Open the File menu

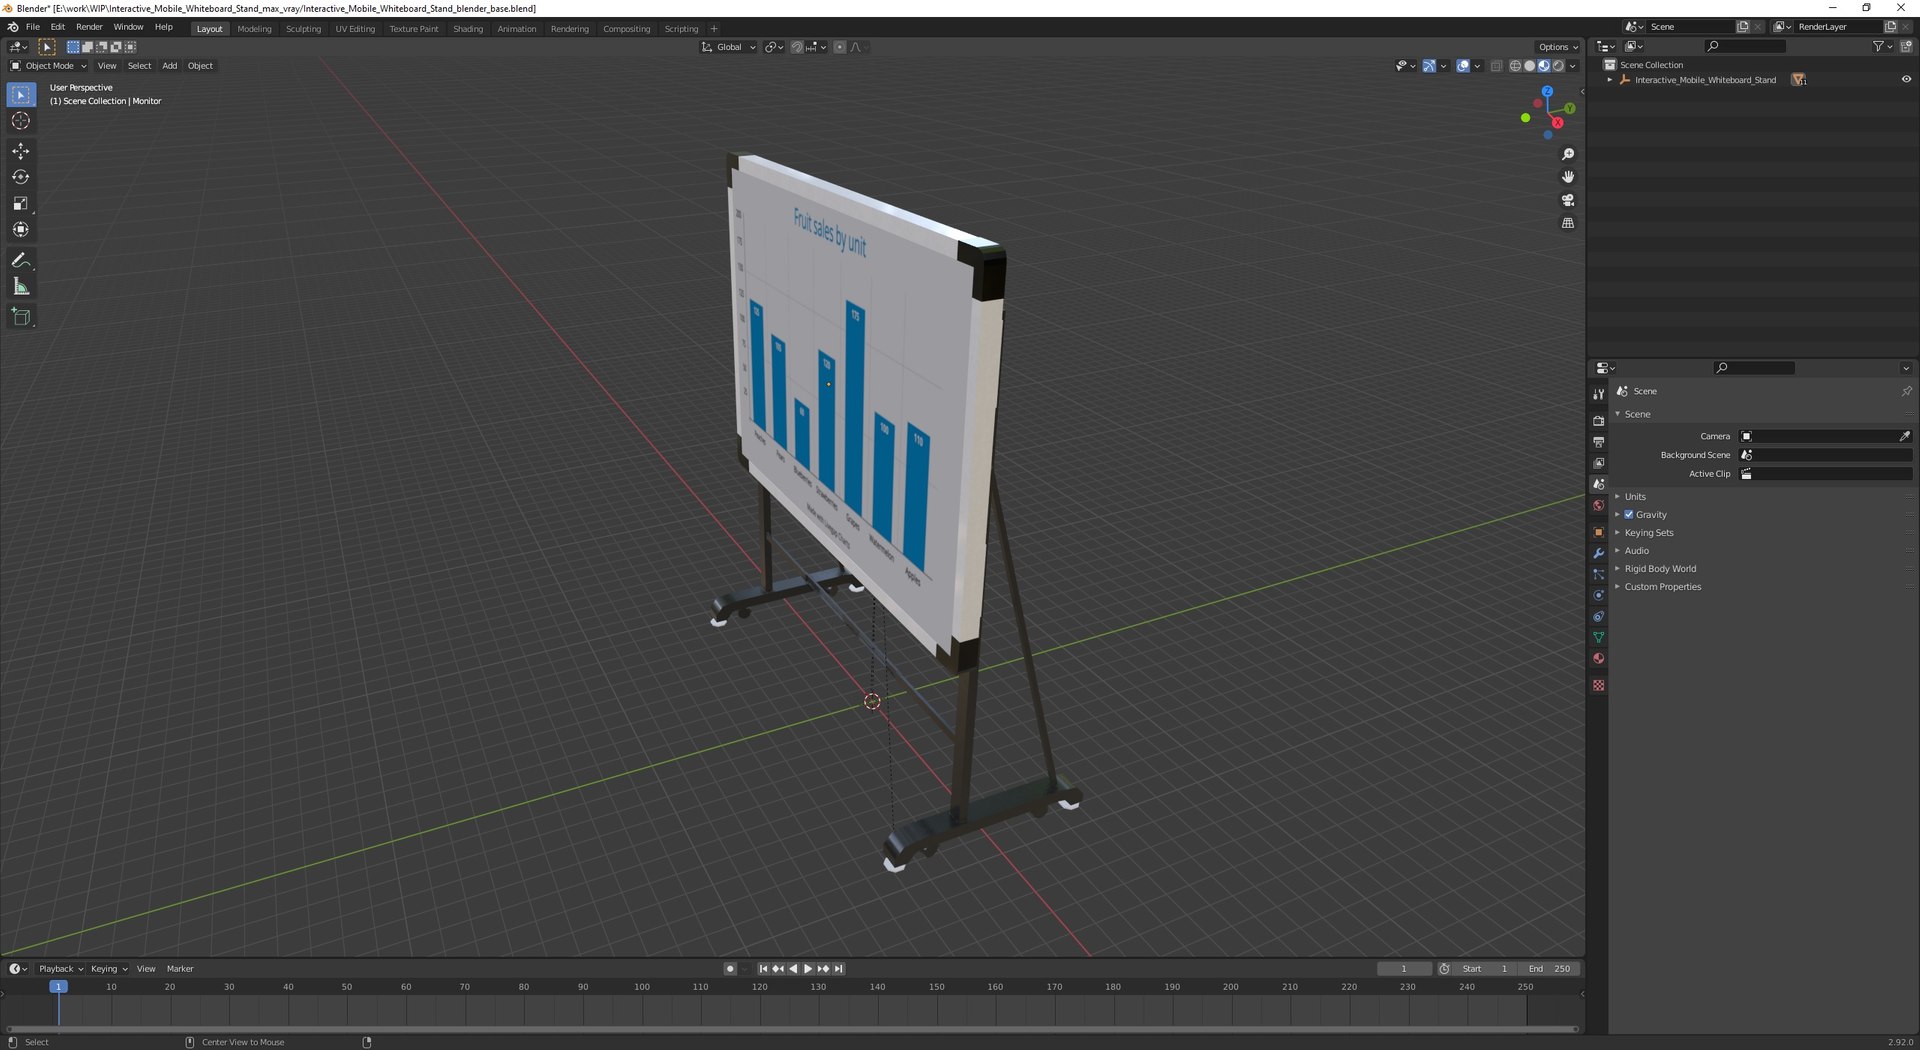(x=33, y=27)
